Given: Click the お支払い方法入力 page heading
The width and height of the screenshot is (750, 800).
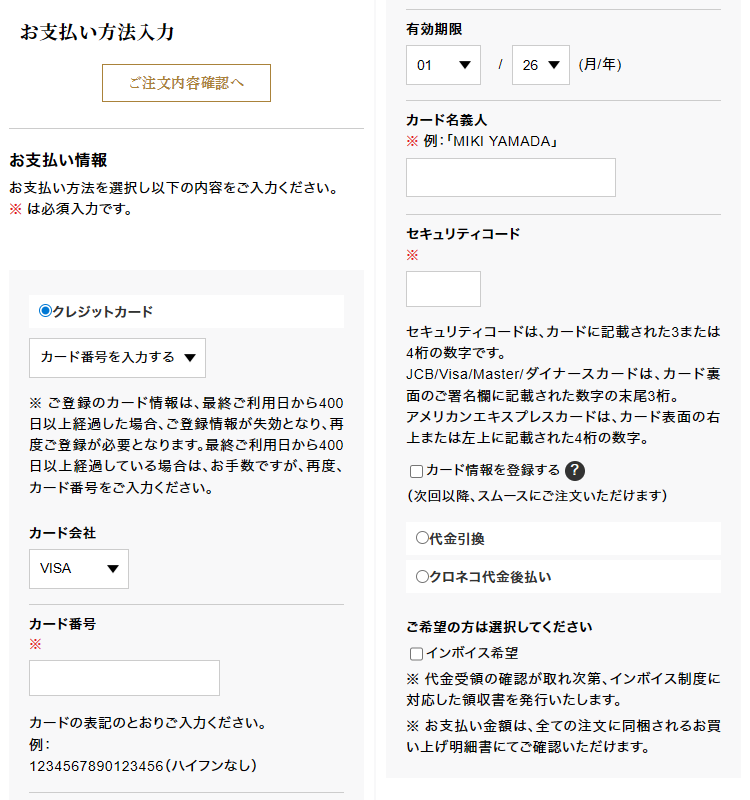Looking at the screenshot, I should pyautogui.click(x=97, y=32).
